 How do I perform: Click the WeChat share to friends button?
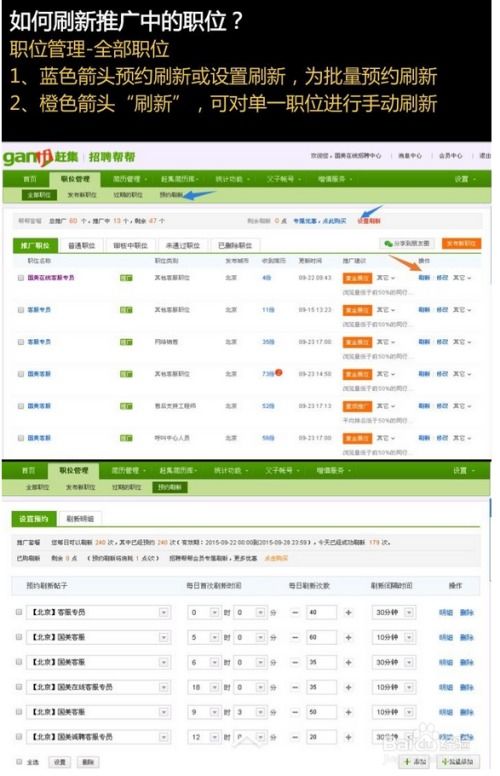coord(407,243)
